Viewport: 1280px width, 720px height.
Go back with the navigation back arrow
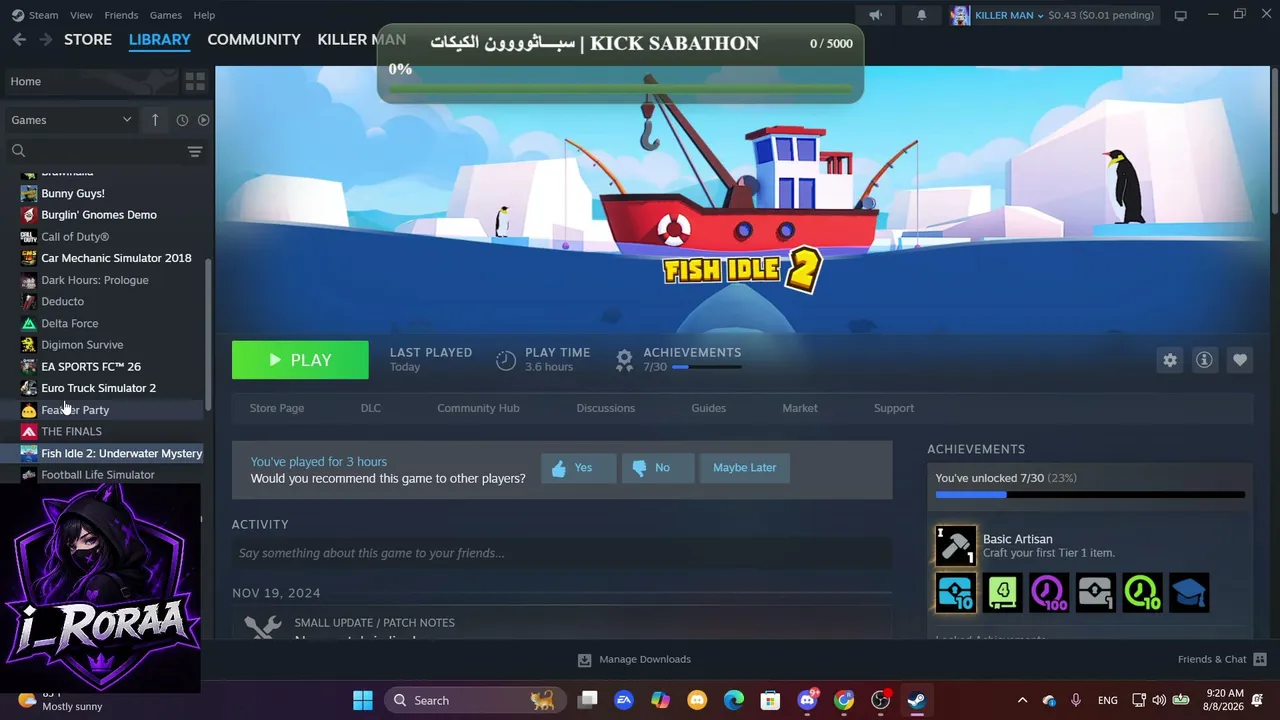pyautogui.click(x=20, y=39)
